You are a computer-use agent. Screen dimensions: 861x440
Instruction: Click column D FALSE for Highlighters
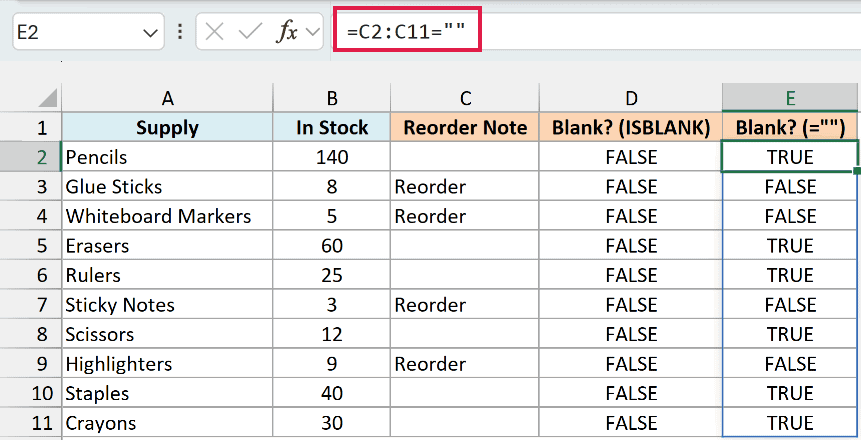pos(631,364)
